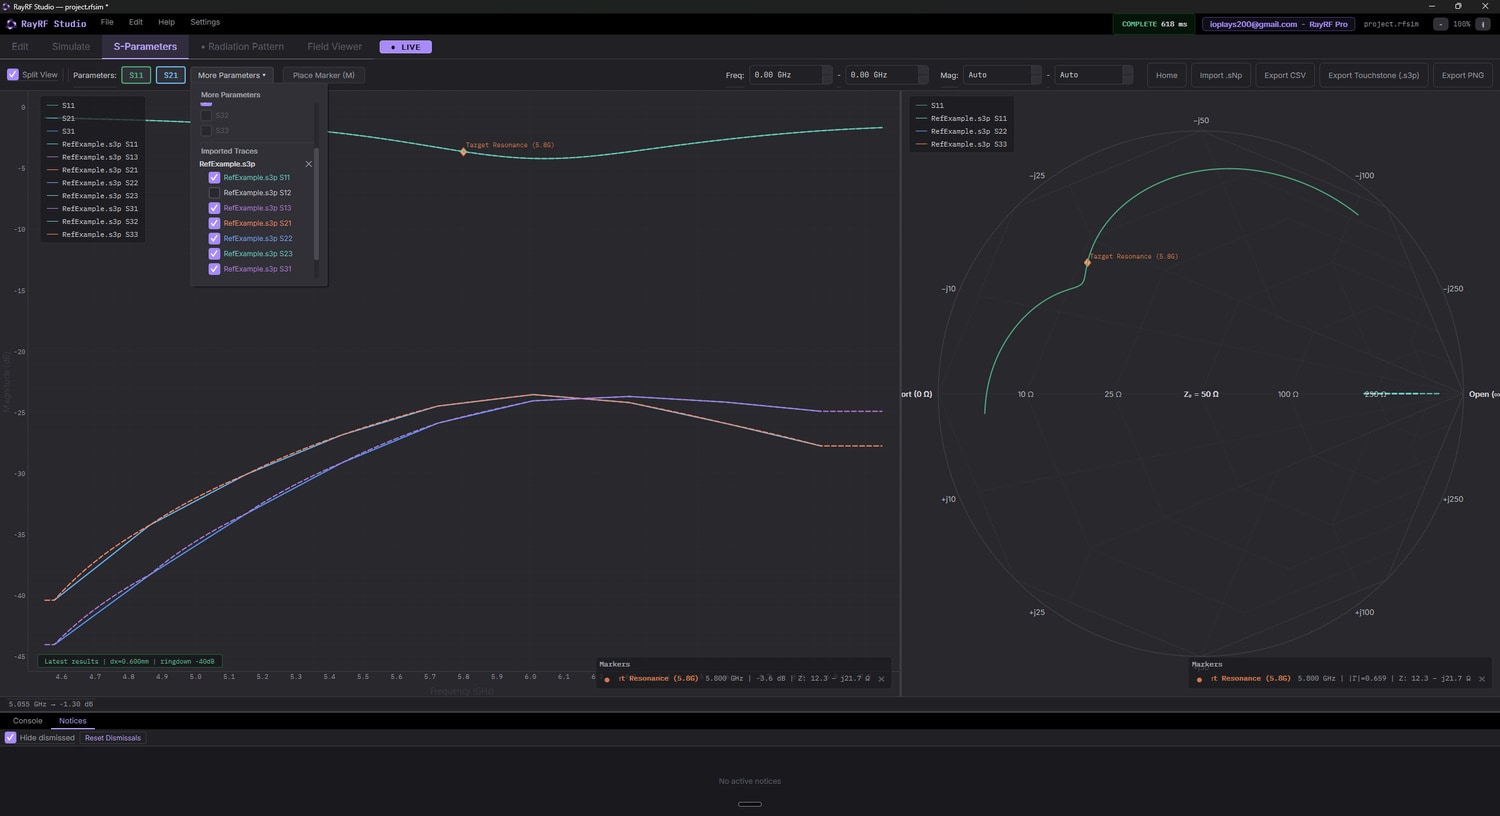1500x816 pixels.
Task: Switch to the Console tab
Action: click(28, 721)
